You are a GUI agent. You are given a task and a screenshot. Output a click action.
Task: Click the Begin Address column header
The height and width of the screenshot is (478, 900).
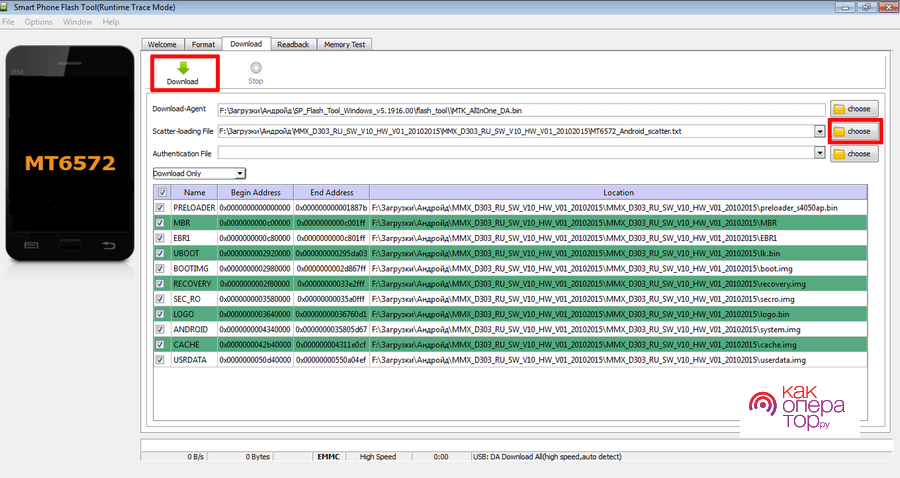253,192
